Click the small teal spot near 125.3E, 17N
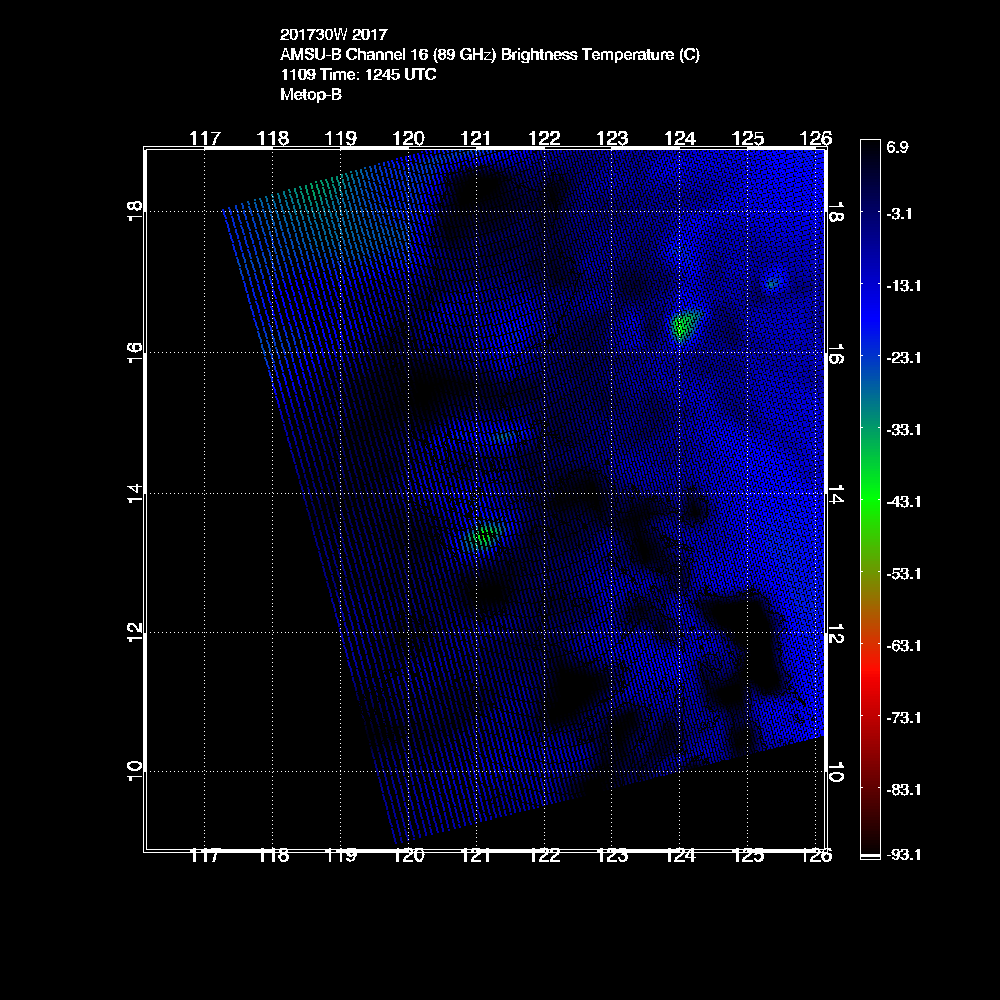1000x1000 pixels. (x=771, y=283)
